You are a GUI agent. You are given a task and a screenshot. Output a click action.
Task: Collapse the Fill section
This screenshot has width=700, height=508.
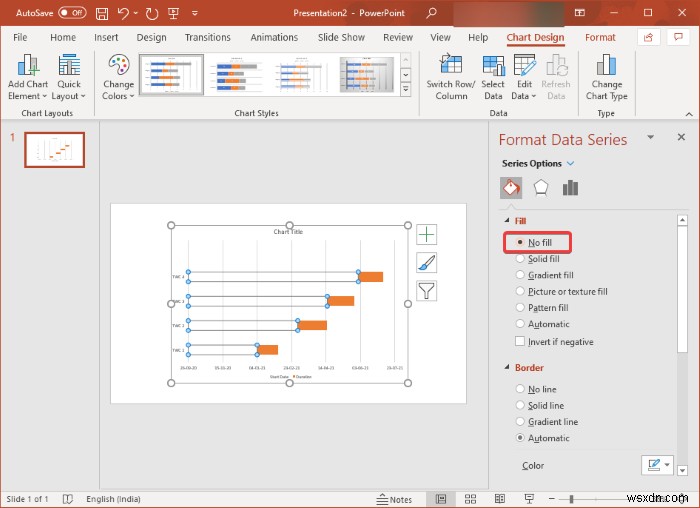507,221
